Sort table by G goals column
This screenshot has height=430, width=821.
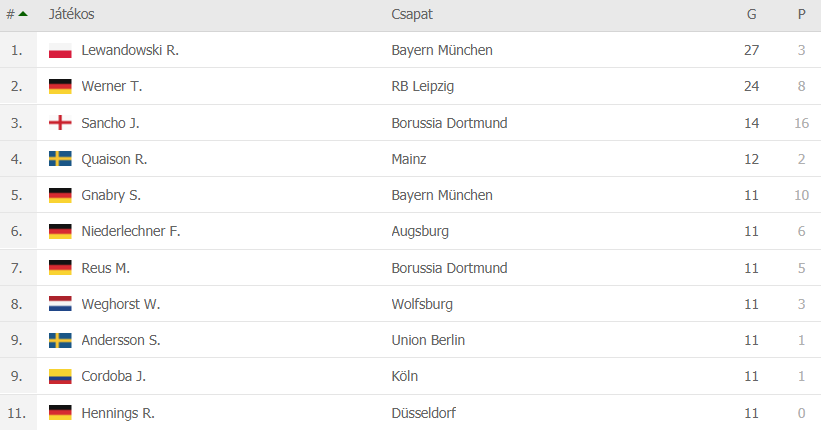[751, 14]
